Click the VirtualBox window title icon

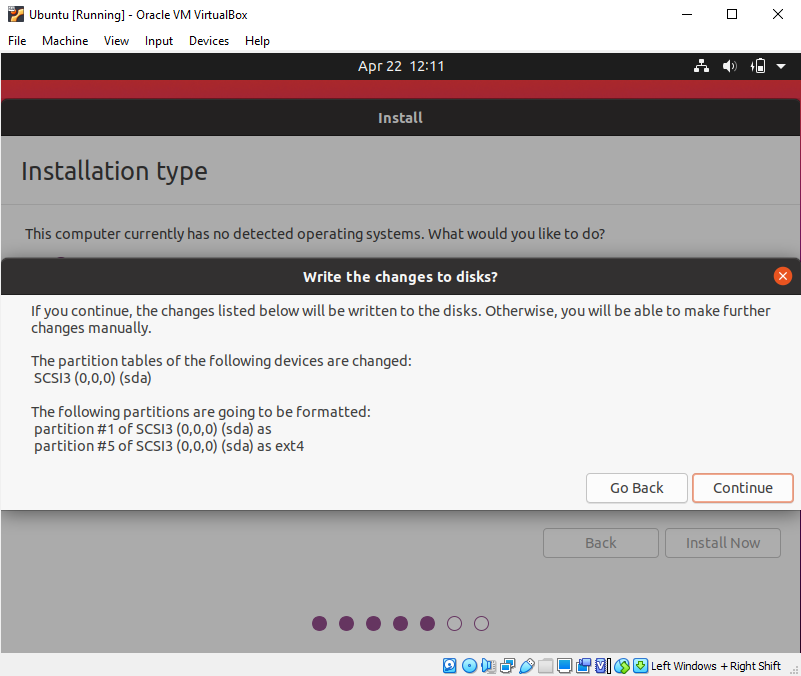point(16,14)
